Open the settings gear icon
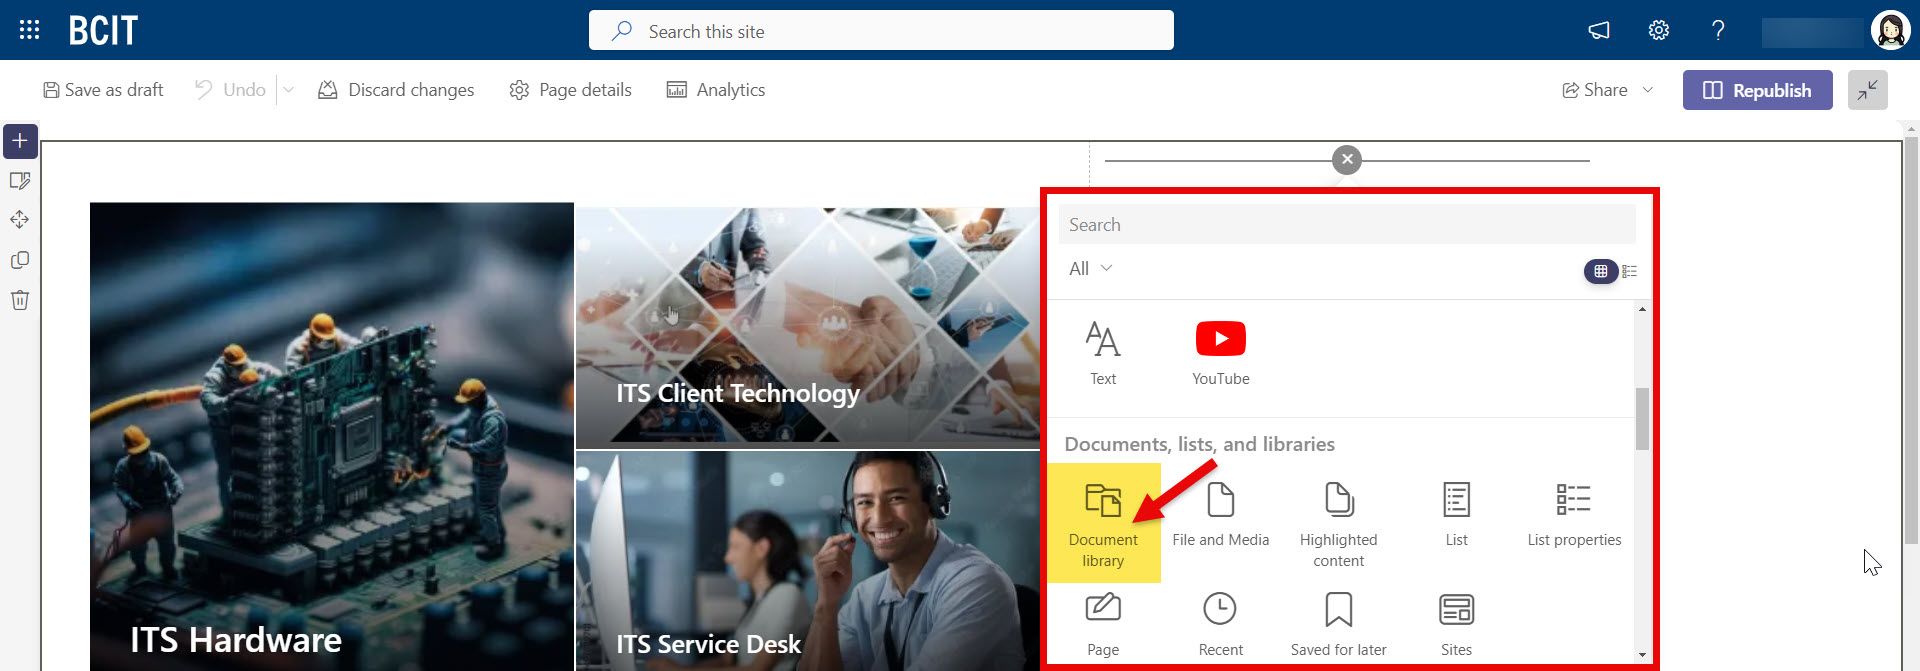Viewport: 1920px width, 671px height. (x=1659, y=30)
